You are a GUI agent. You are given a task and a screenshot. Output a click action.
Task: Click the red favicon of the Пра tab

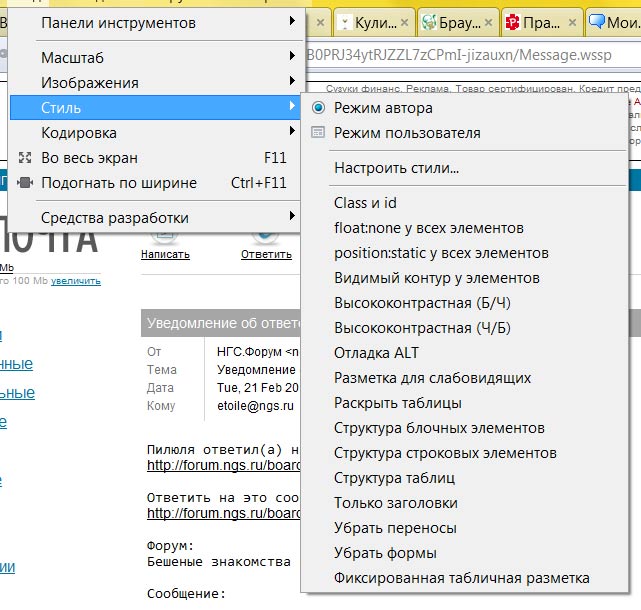(513, 22)
